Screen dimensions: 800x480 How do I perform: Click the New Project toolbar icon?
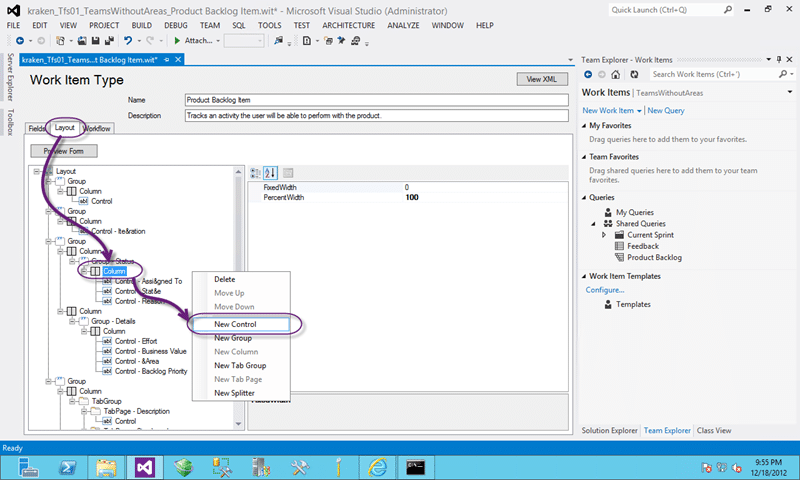pyautogui.click(x=61, y=41)
